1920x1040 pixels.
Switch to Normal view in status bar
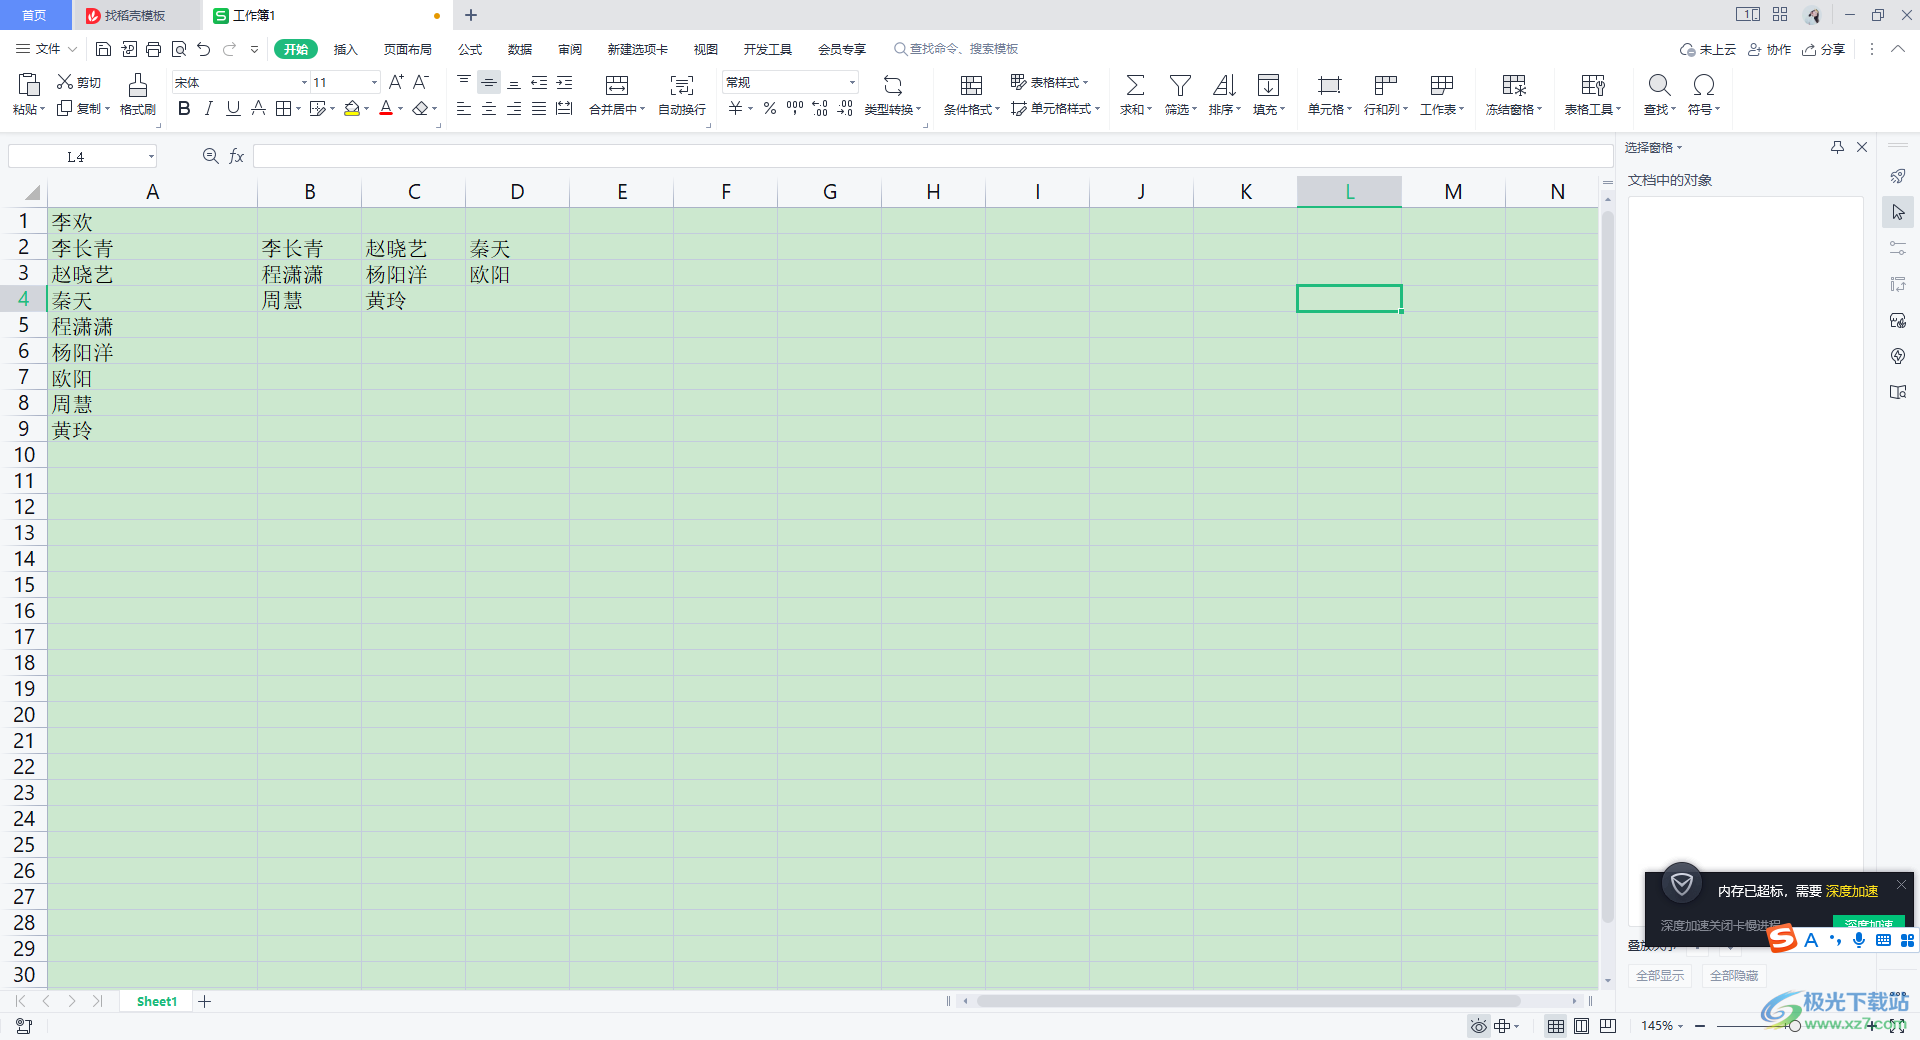pyautogui.click(x=1556, y=1026)
